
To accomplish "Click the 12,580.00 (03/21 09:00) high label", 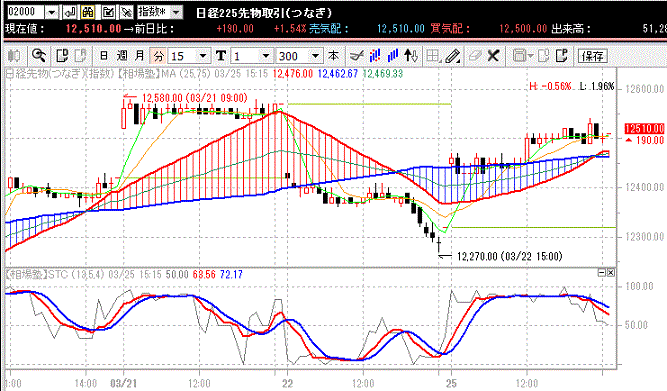I will (194, 98).
